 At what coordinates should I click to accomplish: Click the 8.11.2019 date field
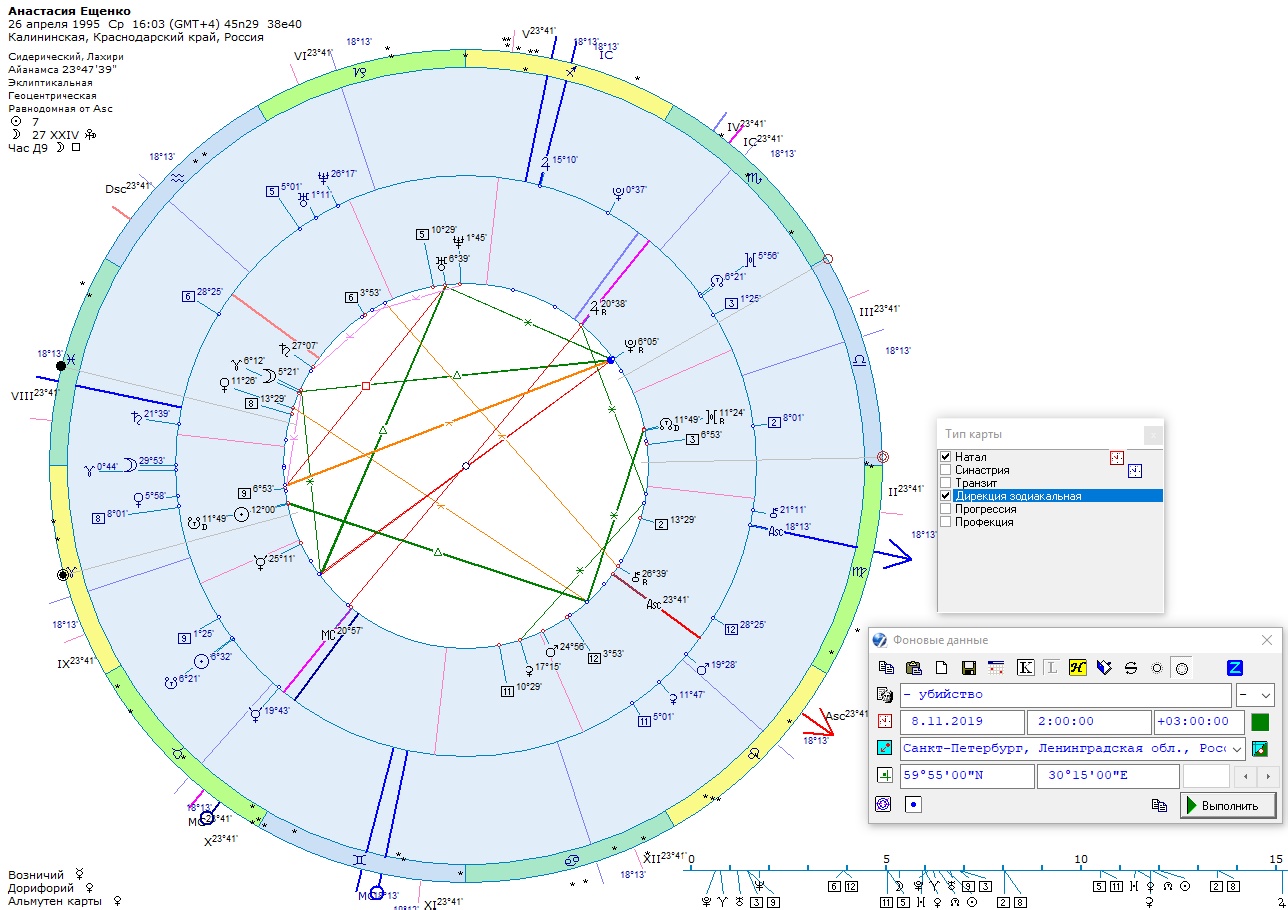click(x=962, y=722)
